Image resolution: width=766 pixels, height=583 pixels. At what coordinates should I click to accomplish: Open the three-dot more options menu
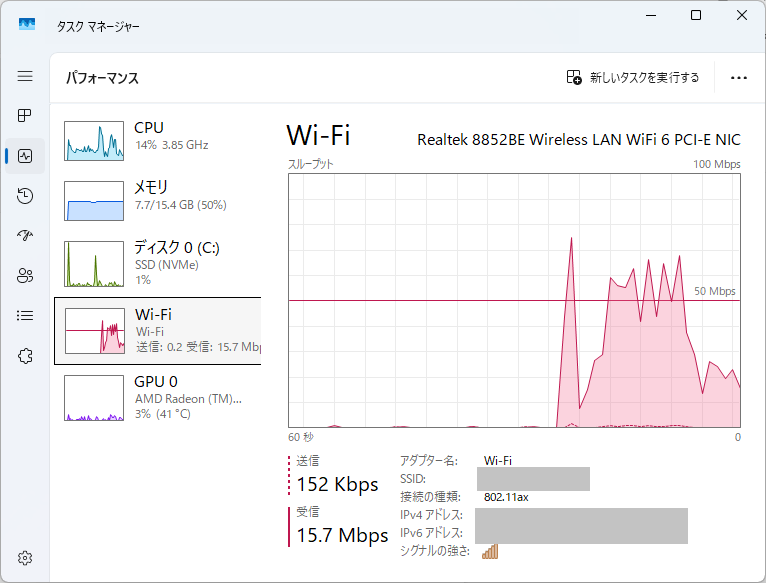[x=739, y=77]
